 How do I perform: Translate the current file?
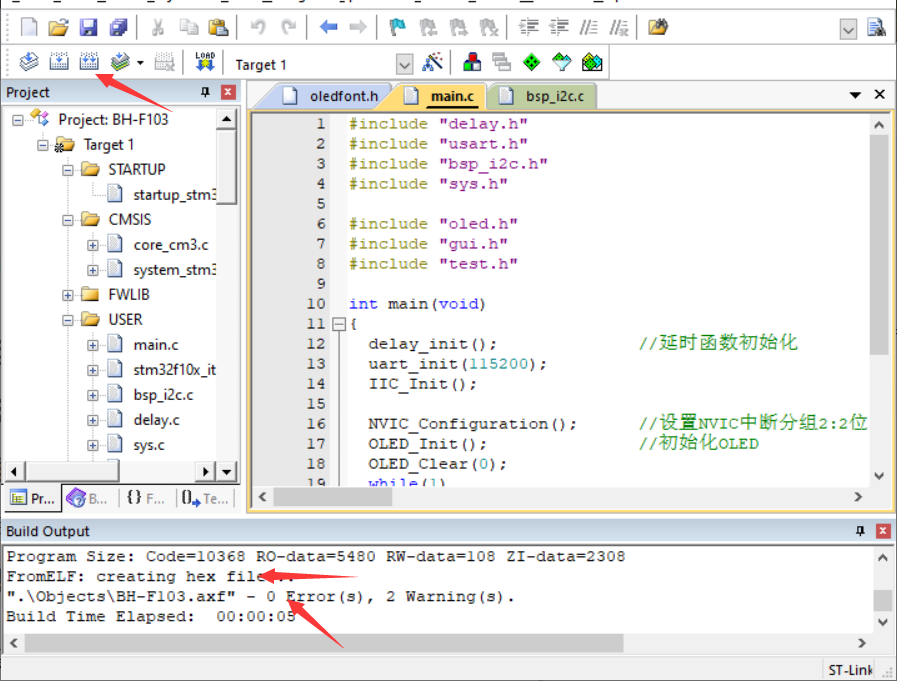coord(29,61)
